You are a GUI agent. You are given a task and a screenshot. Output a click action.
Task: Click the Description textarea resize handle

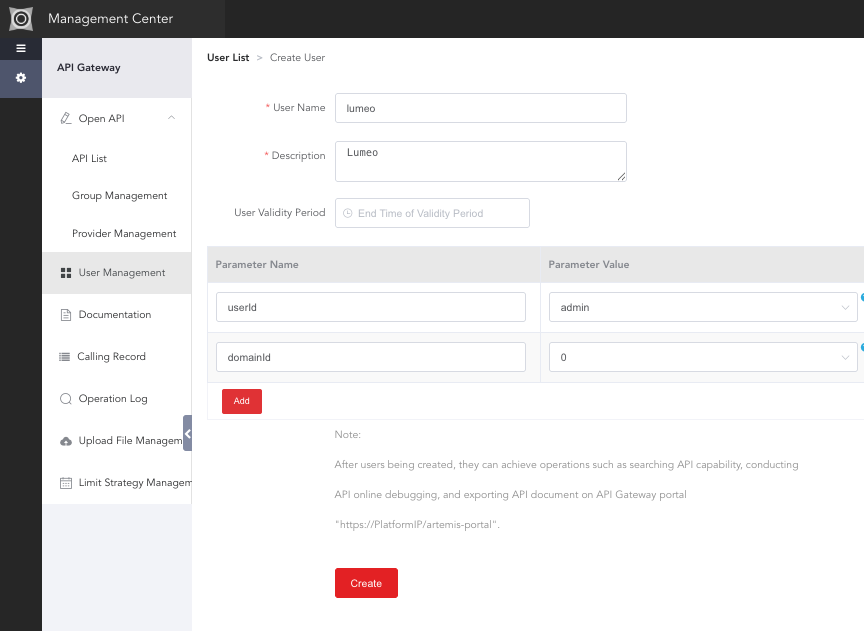[622, 176]
